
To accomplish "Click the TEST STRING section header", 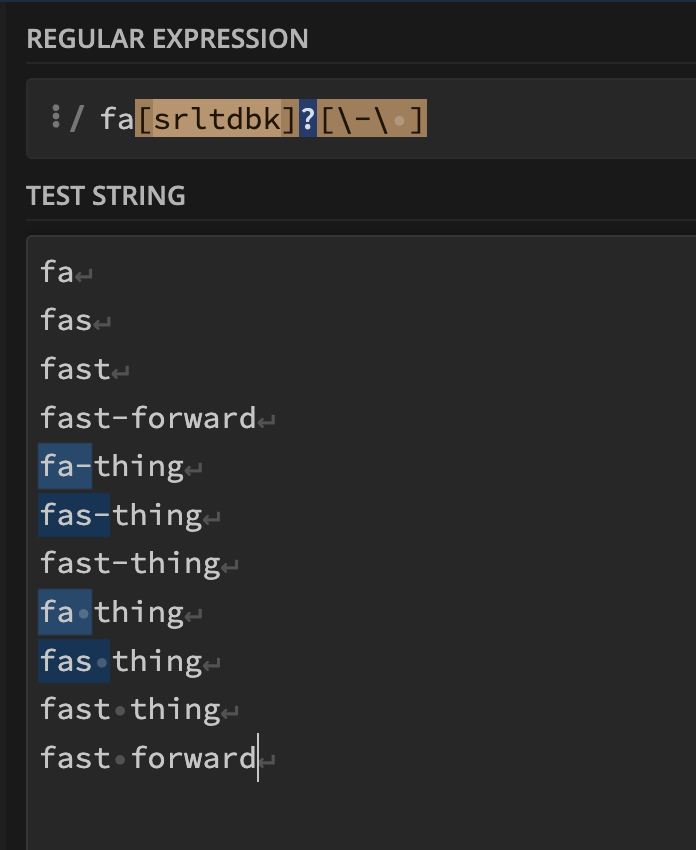I will click(105, 196).
